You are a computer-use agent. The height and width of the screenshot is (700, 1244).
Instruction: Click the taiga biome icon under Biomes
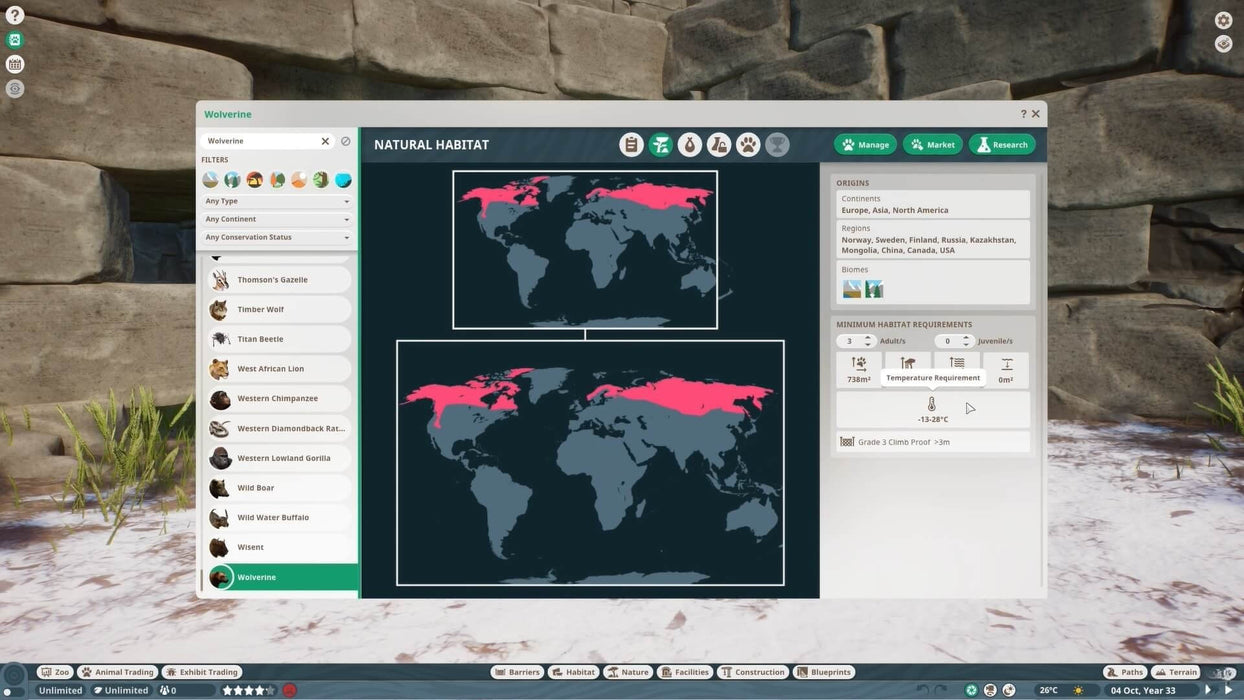(x=874, y=289)
